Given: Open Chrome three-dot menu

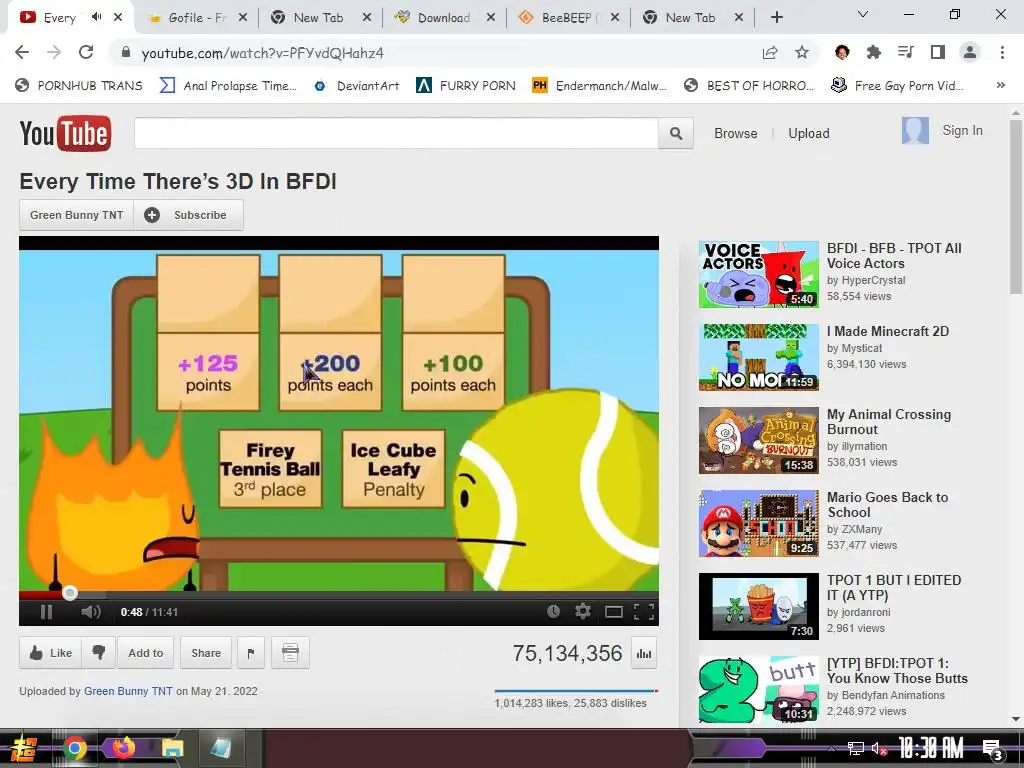Looking at the screenshot, I should pyautogui.click(x=1002, y=52).
